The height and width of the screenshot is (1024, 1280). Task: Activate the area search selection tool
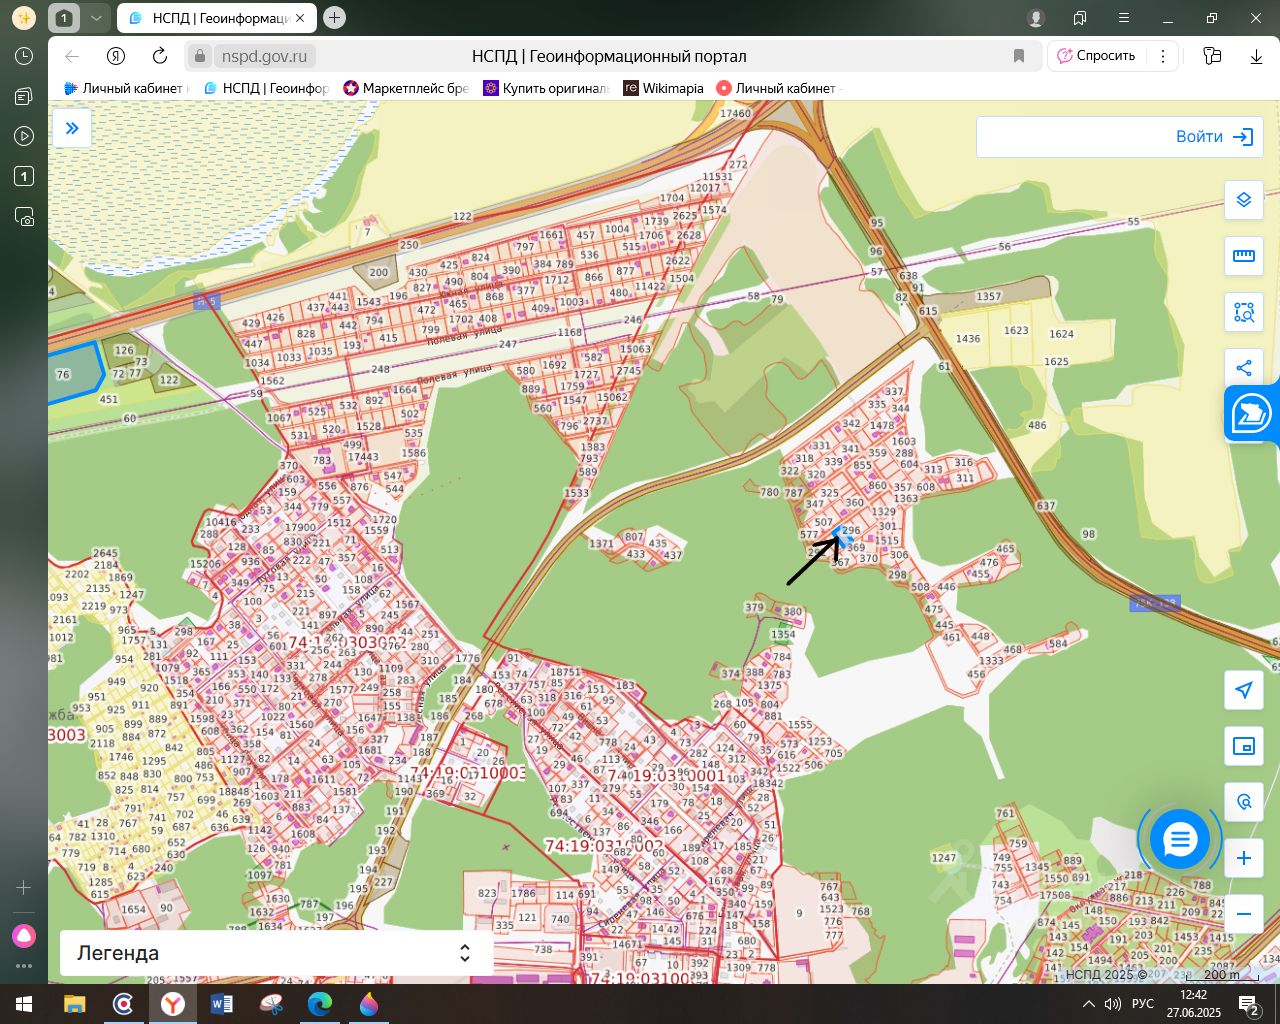coord(1243,312)
